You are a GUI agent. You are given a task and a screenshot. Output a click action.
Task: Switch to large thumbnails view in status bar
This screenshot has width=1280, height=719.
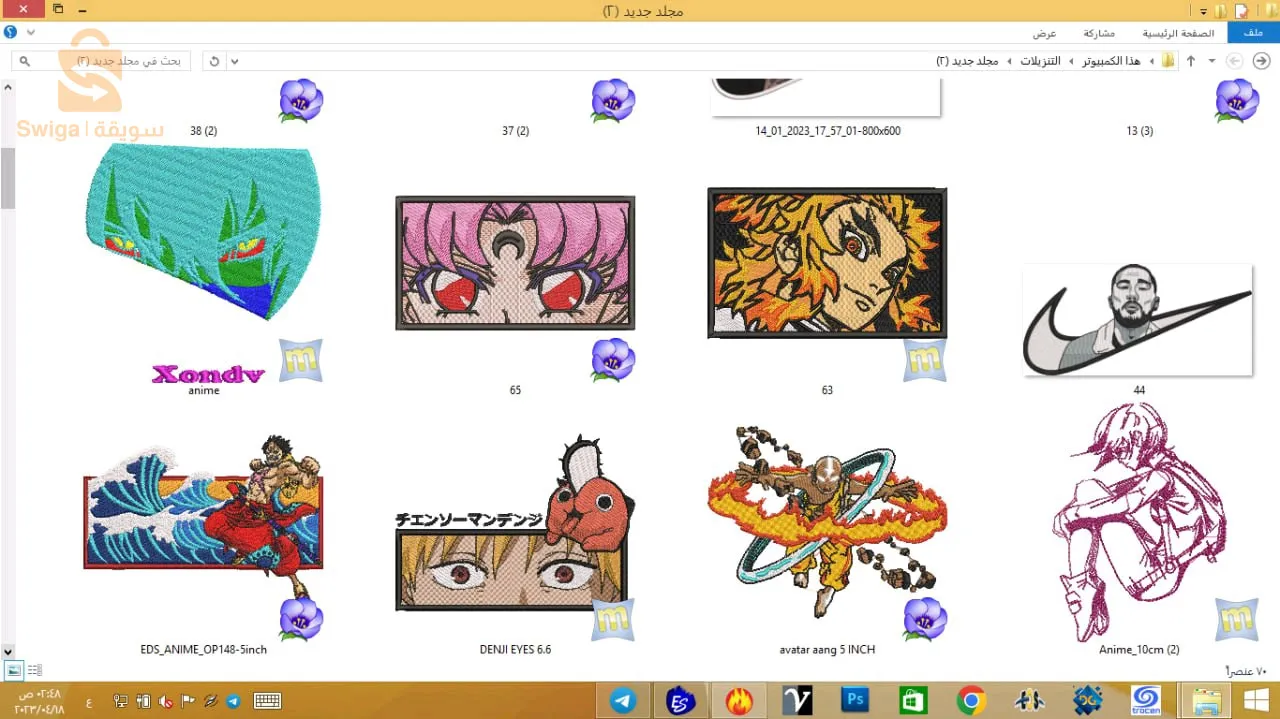coord(14,670)
